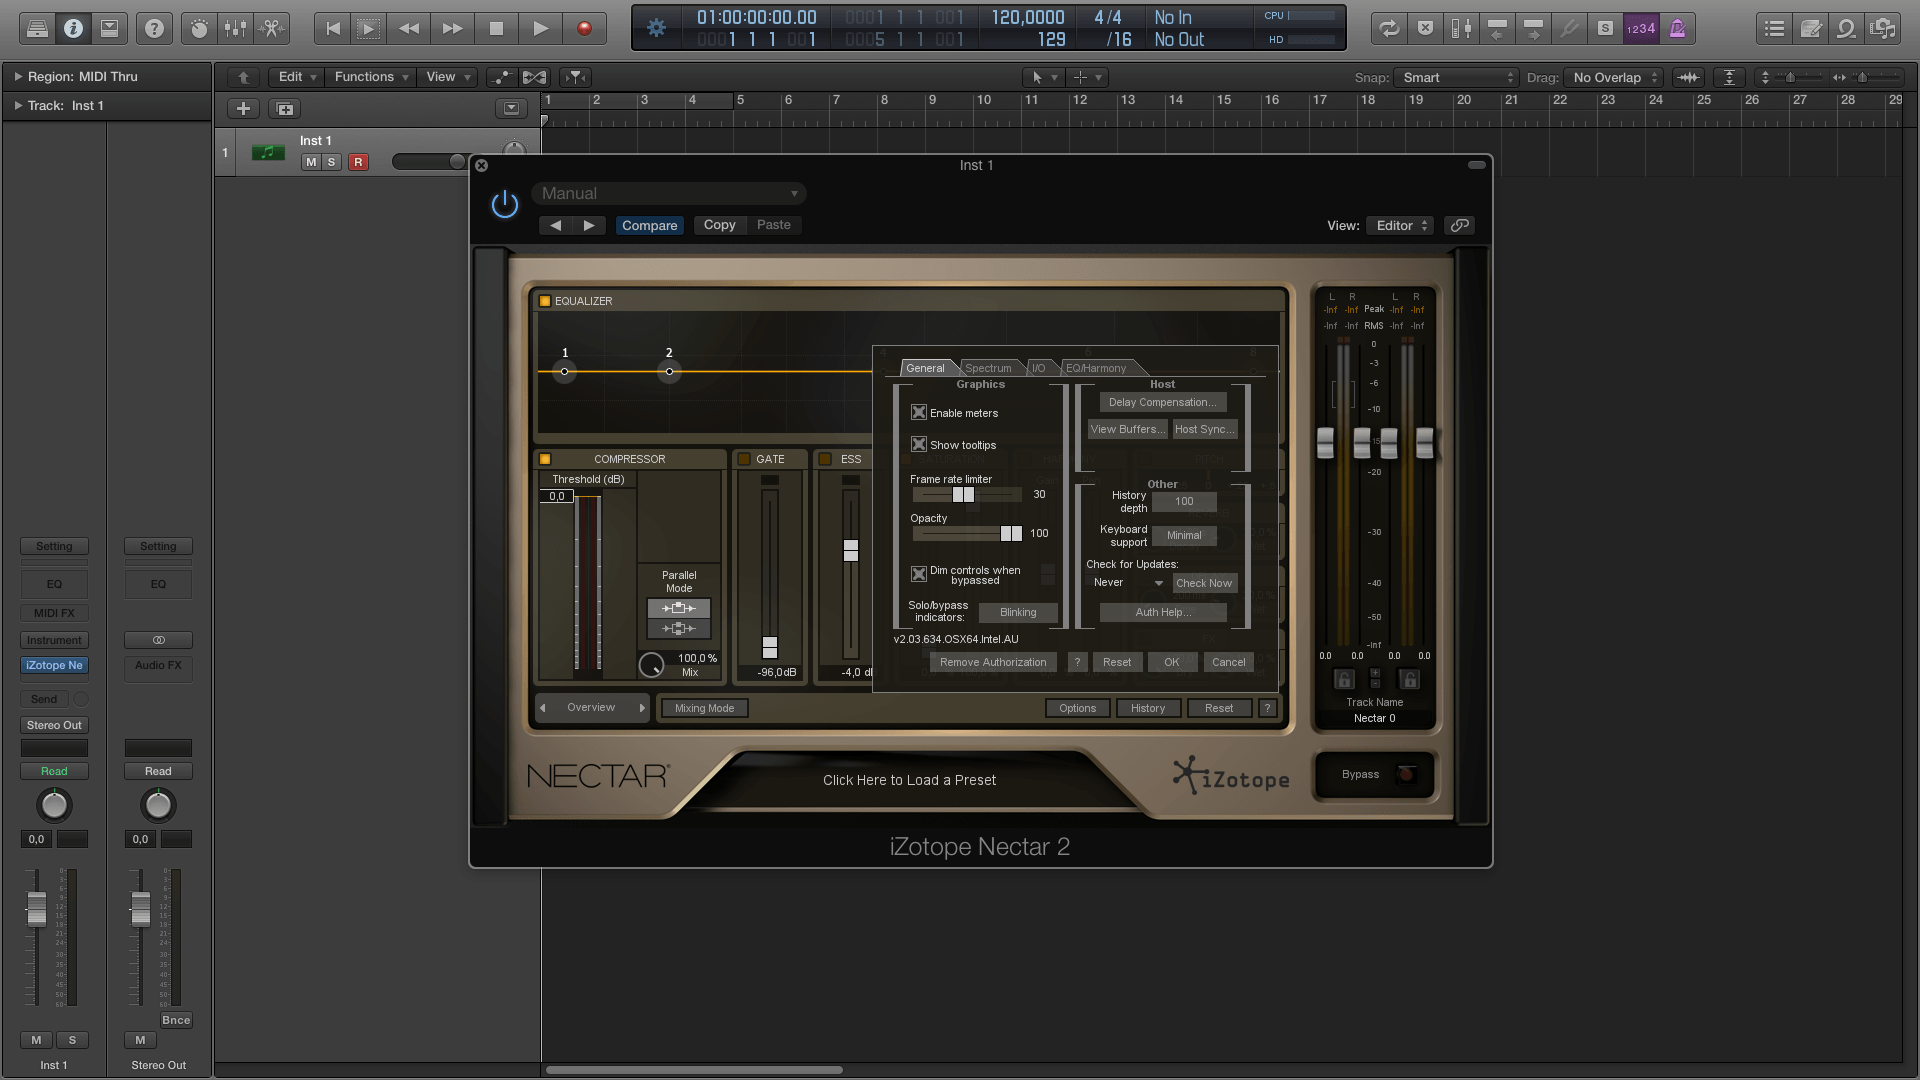Toggle the Metronome click button
This screenshot has height=1080, width=1920.
(x=1677, y=29)
